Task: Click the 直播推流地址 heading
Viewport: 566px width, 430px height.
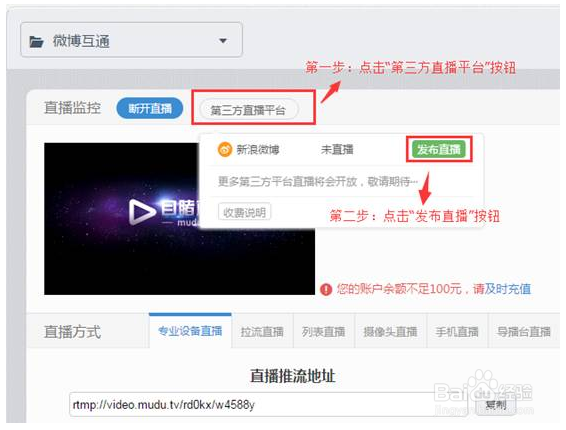Action: click(293, 376)
